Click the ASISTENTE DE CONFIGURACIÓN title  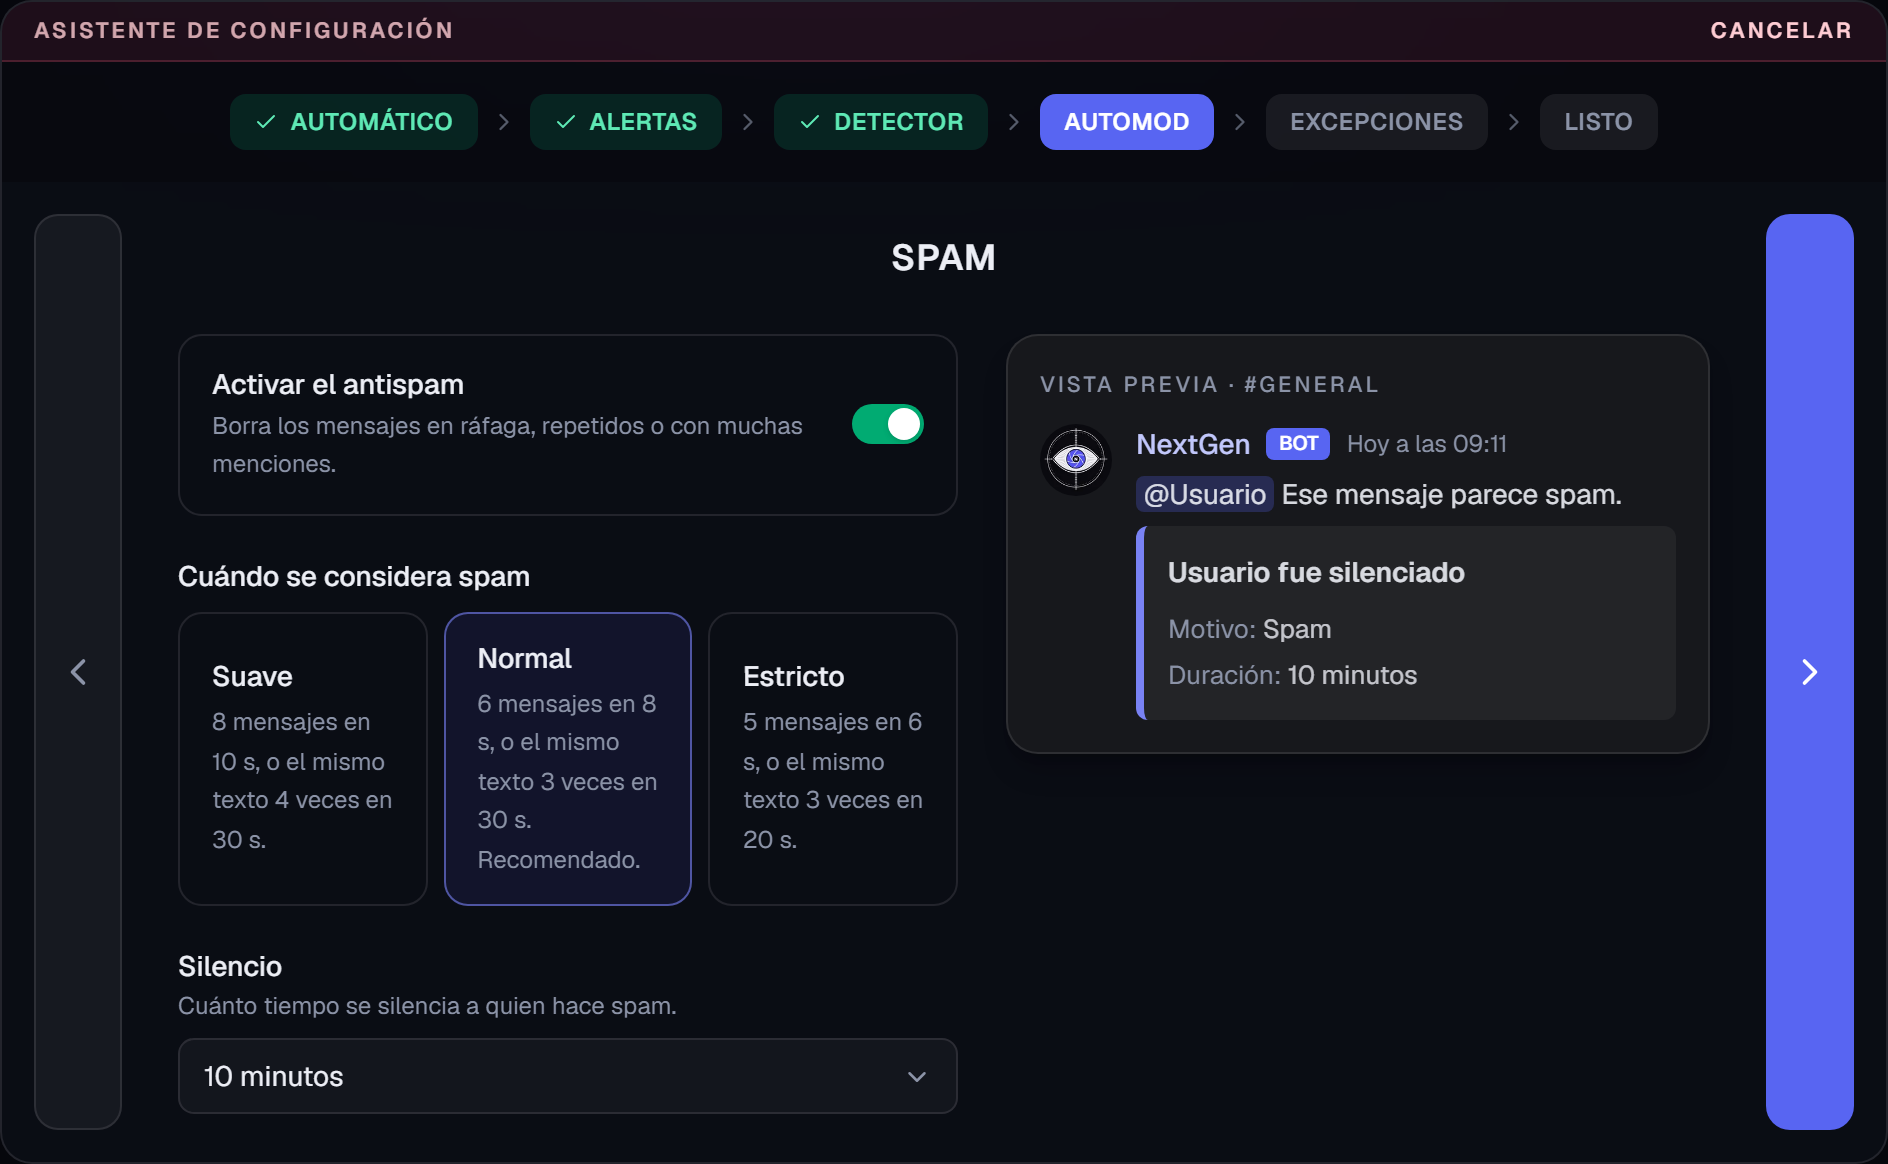244,30
